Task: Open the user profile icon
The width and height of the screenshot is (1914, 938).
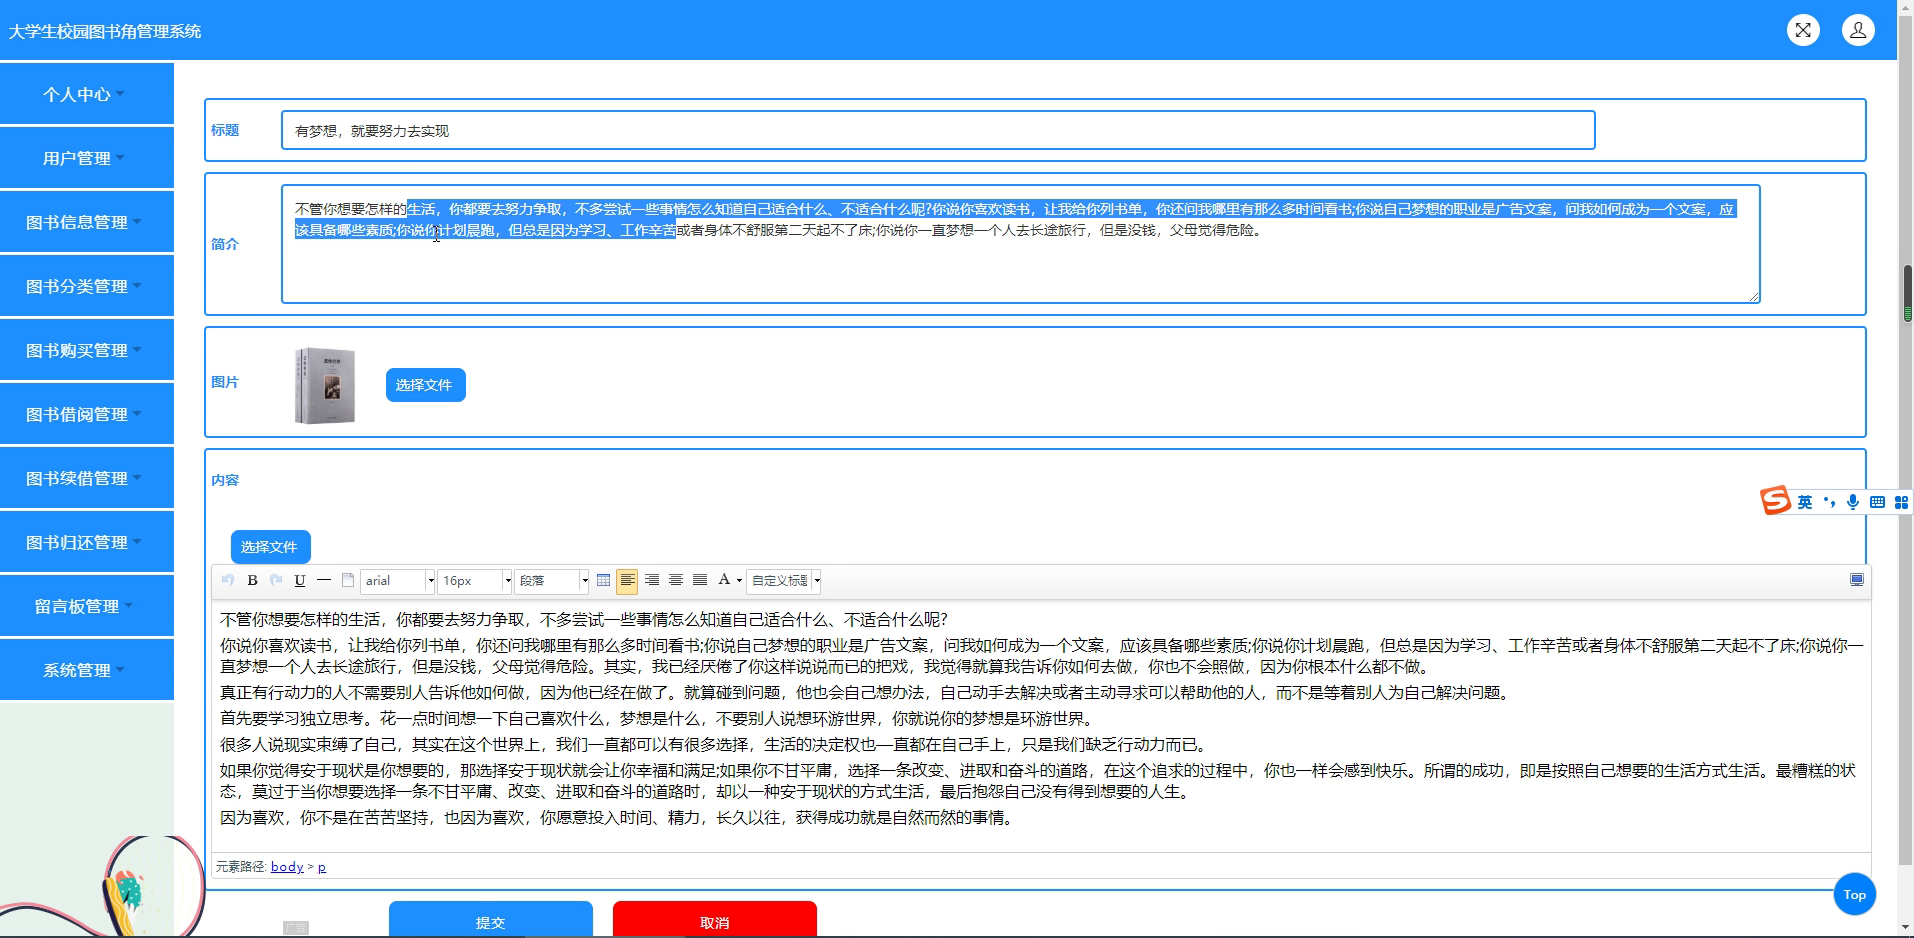Action: 1858,30
